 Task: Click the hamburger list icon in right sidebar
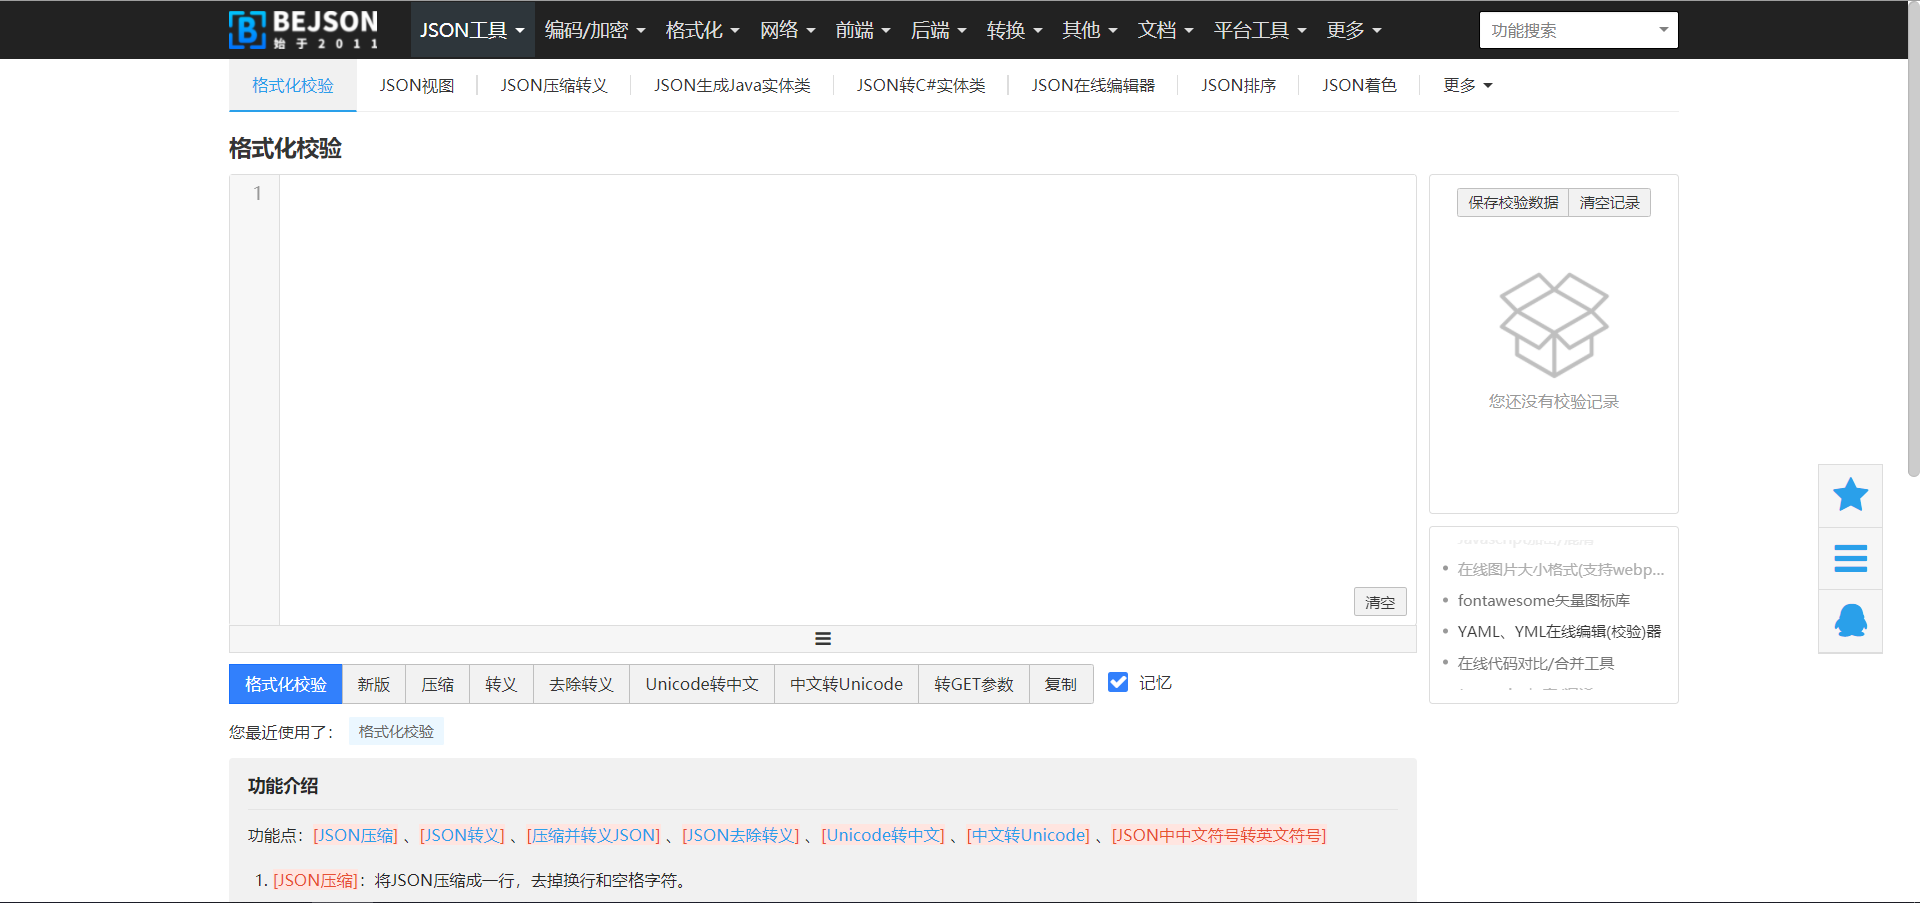coord(1850,558)
